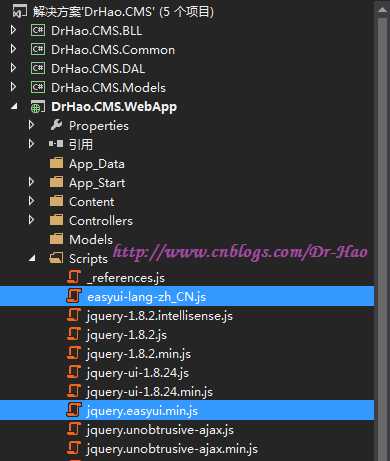The height and width of the screenshot is (461, 390).
Task: Click the vertical scrollbar track
Action: [382, 240]
